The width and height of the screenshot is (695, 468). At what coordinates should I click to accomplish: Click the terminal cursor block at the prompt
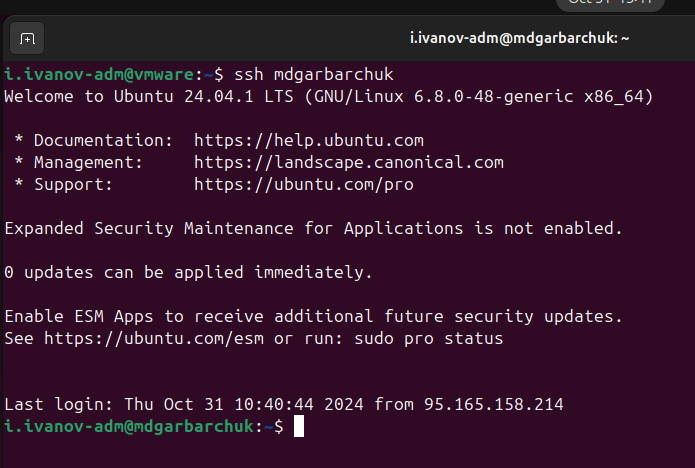click(x=298, y=427)
